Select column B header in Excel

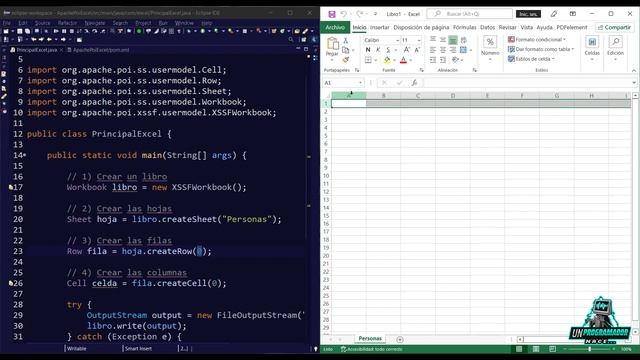pyautogui.click(x=383, y=96)
